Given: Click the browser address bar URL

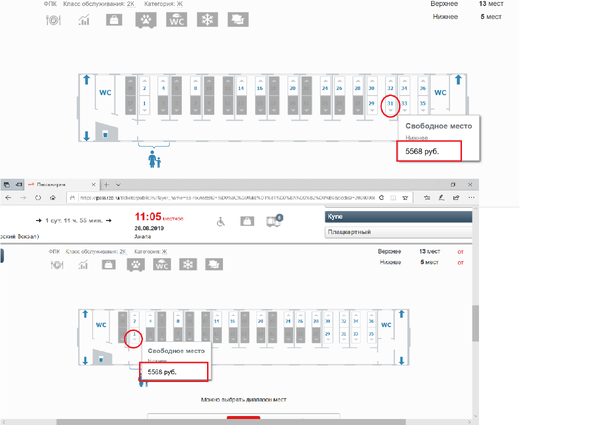Looking at the screenshot, I should coord(227,198).
